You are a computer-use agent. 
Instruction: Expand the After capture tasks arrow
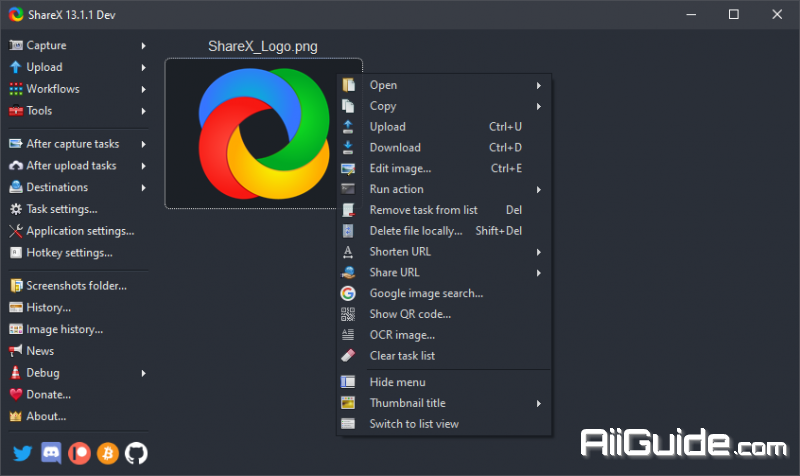(143, 144)
